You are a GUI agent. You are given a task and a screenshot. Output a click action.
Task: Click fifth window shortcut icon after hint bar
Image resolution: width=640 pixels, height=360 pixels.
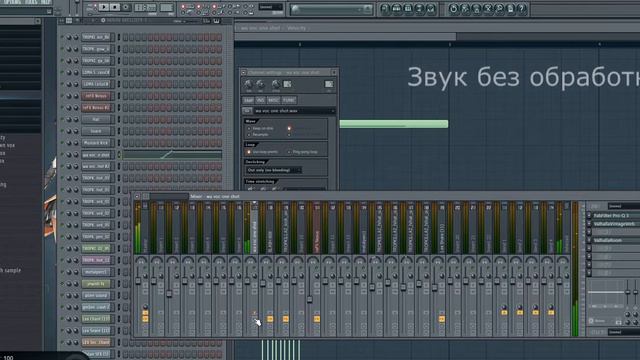click(x=431, y=8)
